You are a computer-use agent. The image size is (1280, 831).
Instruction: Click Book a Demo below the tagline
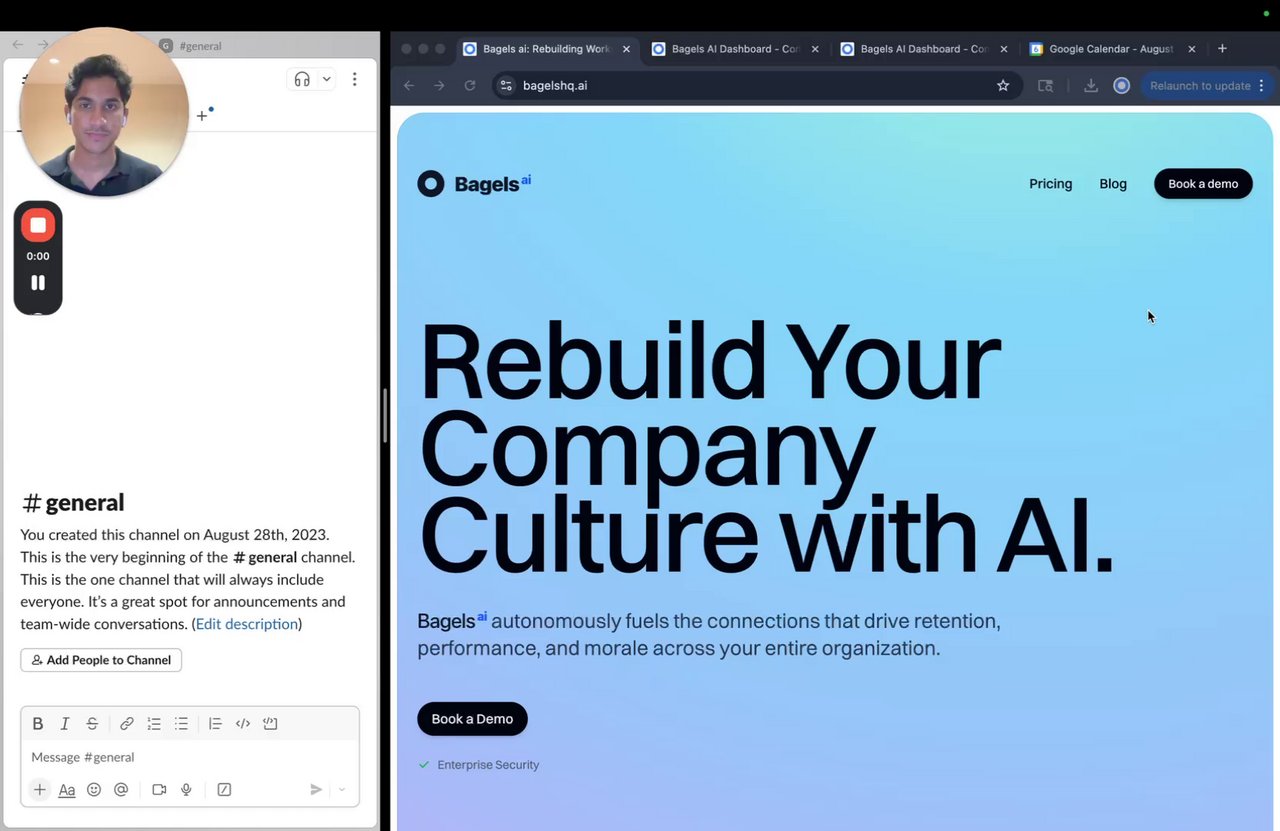[x=472, y=719]
